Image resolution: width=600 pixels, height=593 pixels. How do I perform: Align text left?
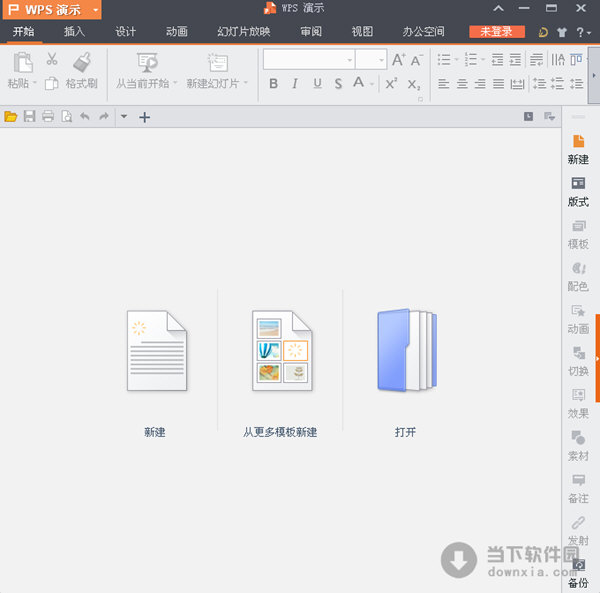(443, 83)
